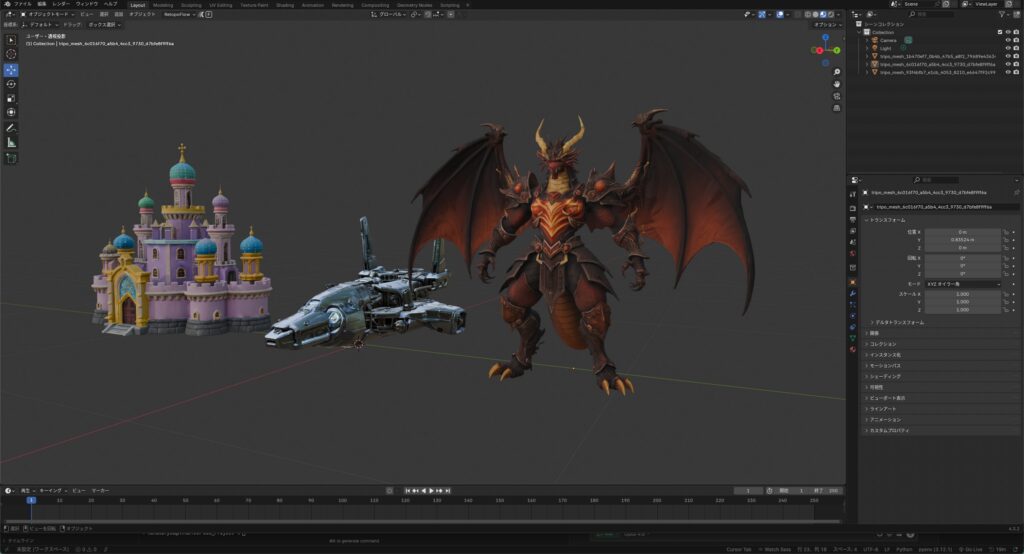Screen dimensions: 1024x554
Task: Hide the Camera object with eye icon
Action: coord(1007,40)
